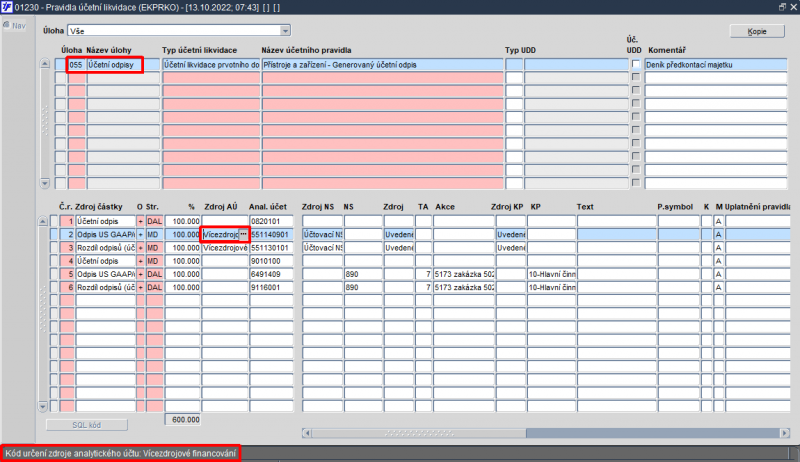Click the lower table scroll-down arrow

43,406
